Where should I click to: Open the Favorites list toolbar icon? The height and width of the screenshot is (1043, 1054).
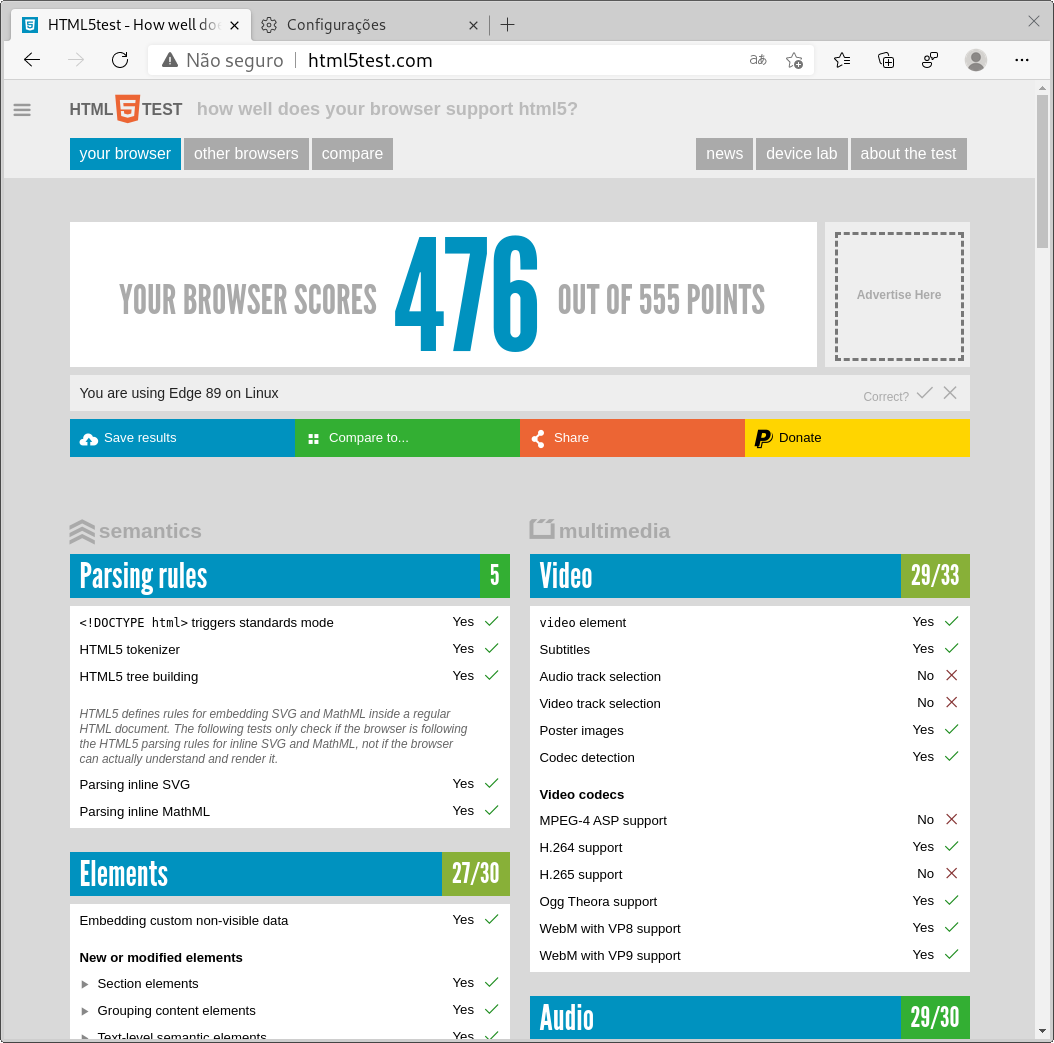[x=842, y=60]
